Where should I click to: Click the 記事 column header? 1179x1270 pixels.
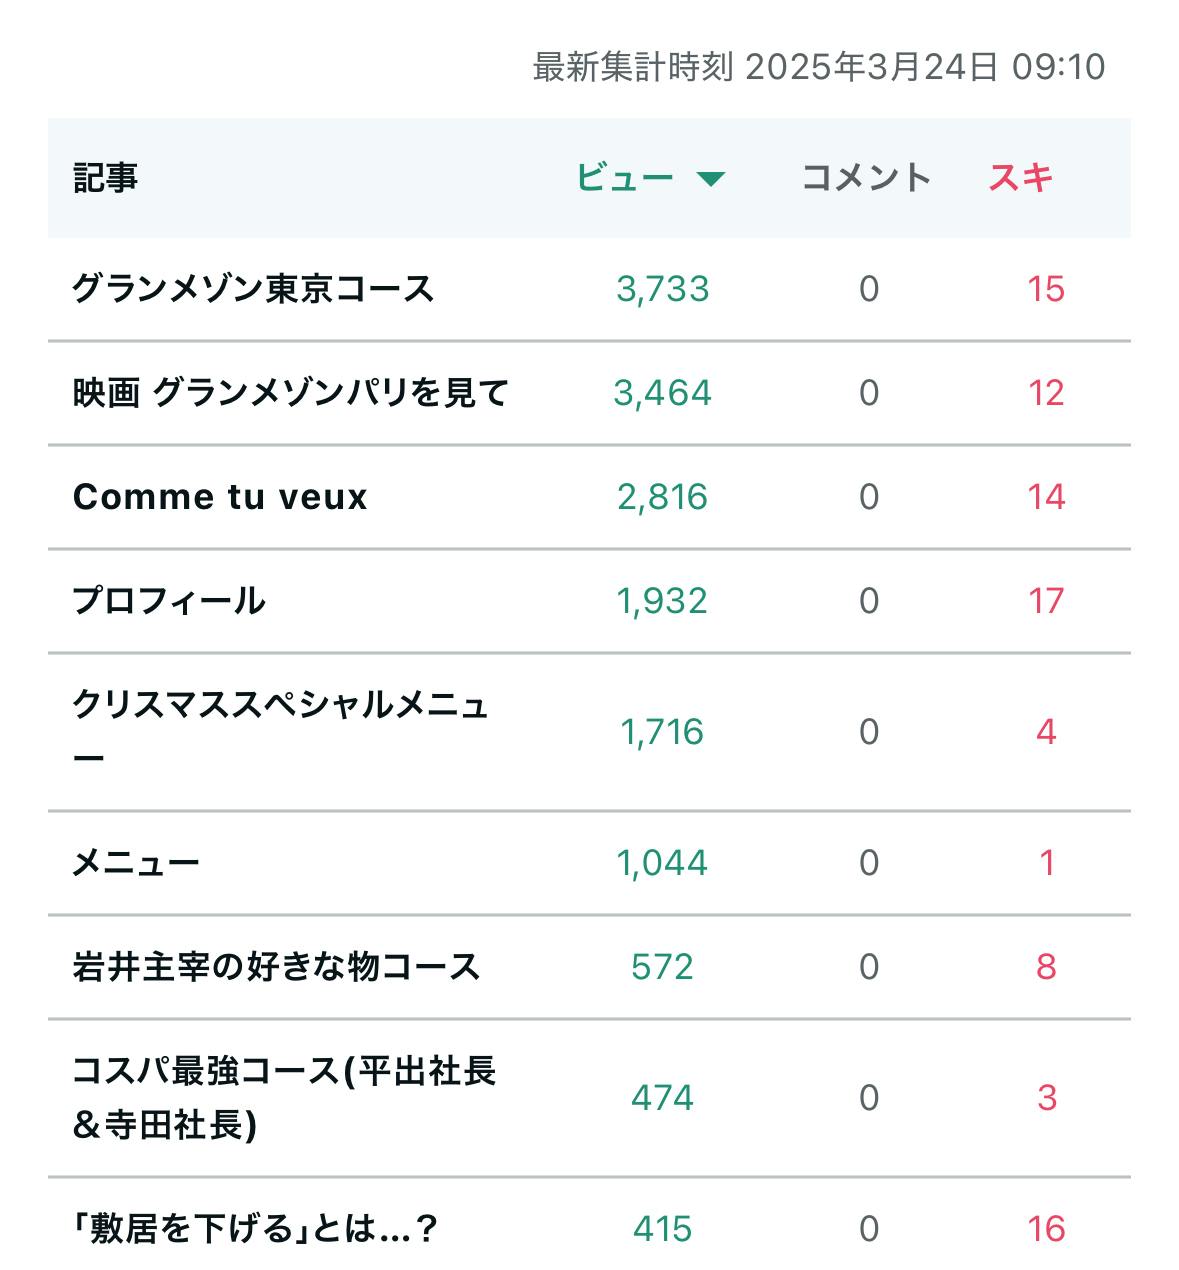[106, 178]
